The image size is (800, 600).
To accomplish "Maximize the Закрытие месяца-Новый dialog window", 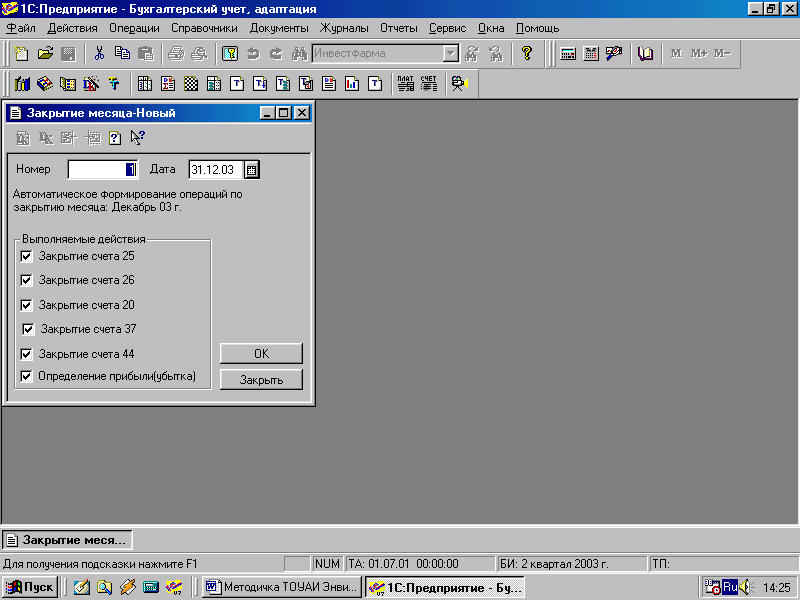I will pos(284,113).
